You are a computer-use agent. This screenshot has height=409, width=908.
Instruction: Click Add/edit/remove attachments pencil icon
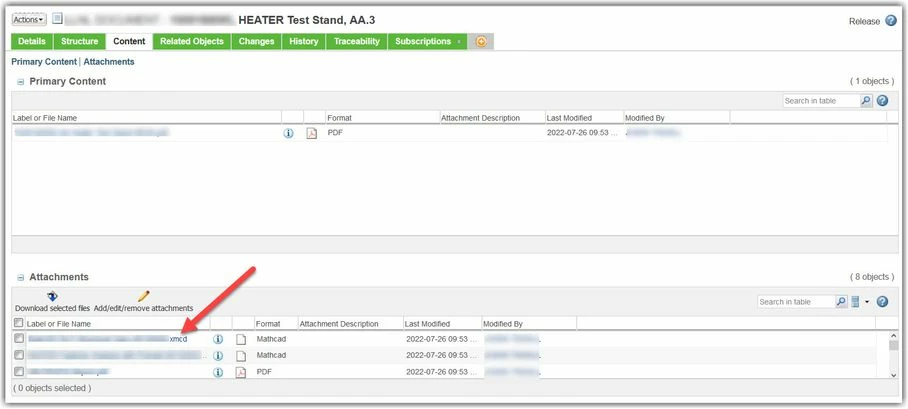(144, 297)
